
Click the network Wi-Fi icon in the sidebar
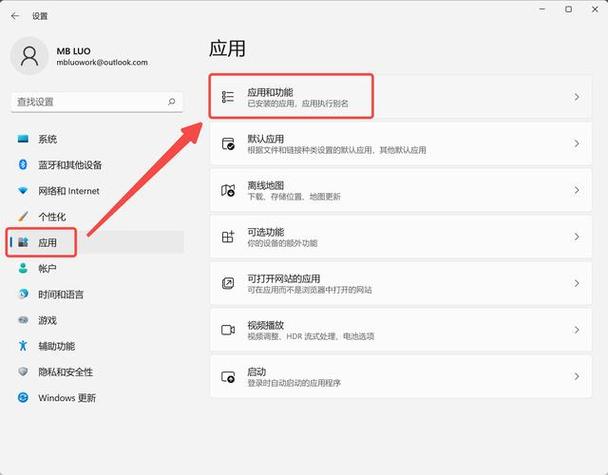pos(23,191)
